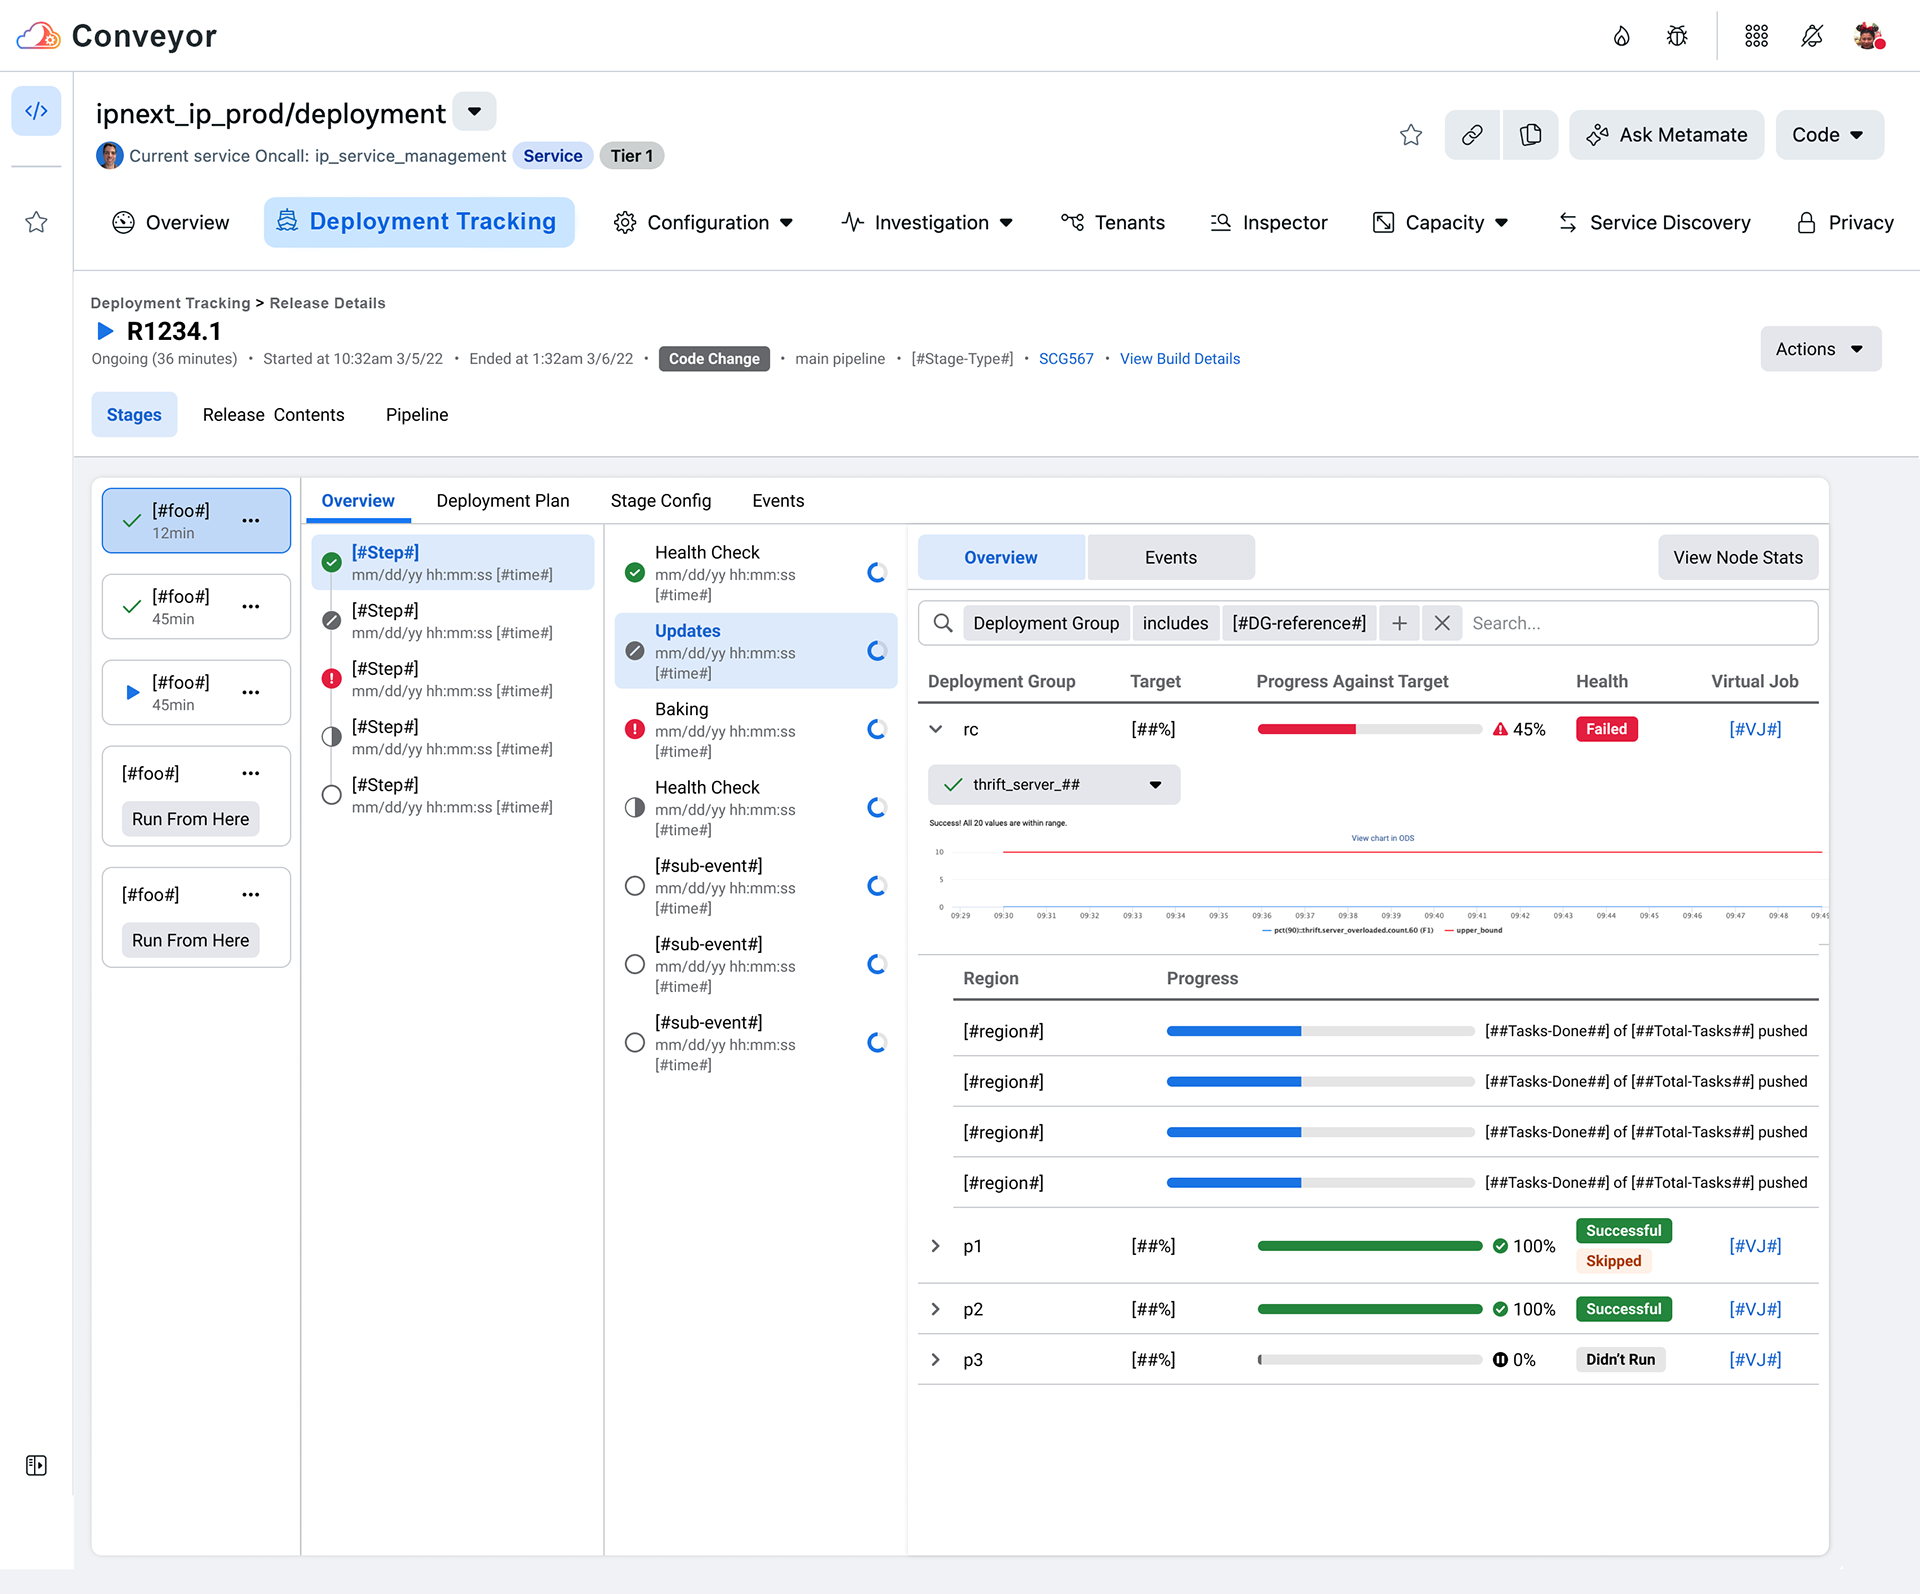Click the red warning triangle at 45%
Image resolution: width=1920 pixels, height=1594 pixels.
click(1500, 729)
